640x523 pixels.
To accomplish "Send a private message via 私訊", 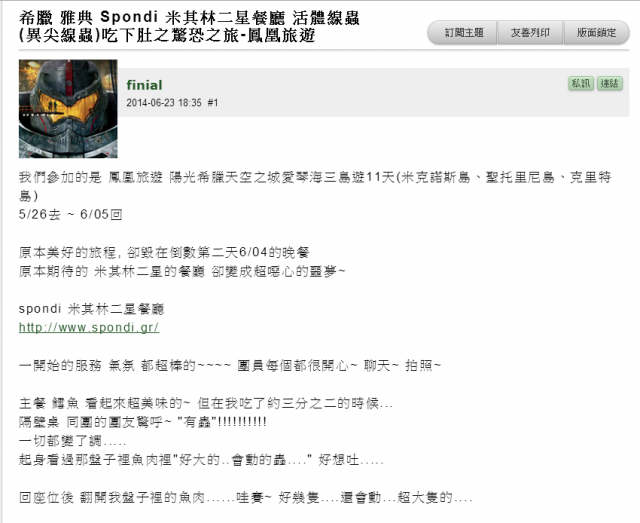I will 581,84.
